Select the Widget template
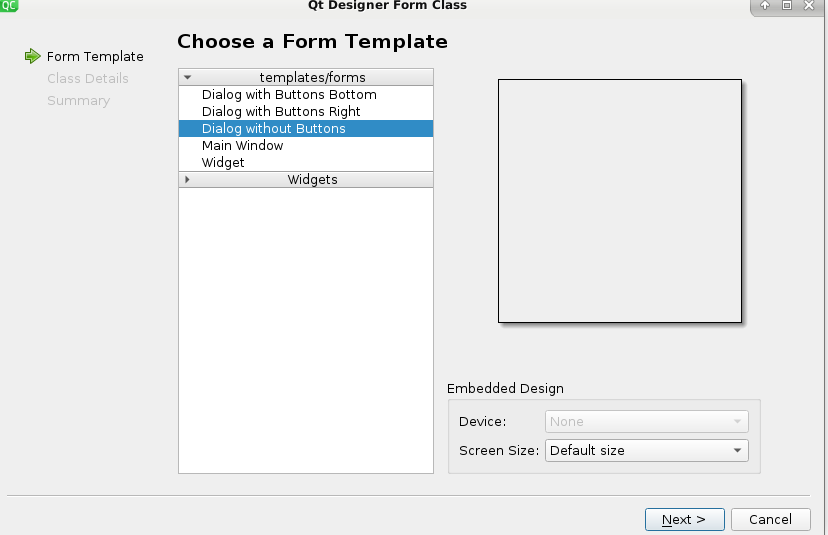Image resolution: width=828 pixels, height=535 pixels. click(x=306, y=162)
